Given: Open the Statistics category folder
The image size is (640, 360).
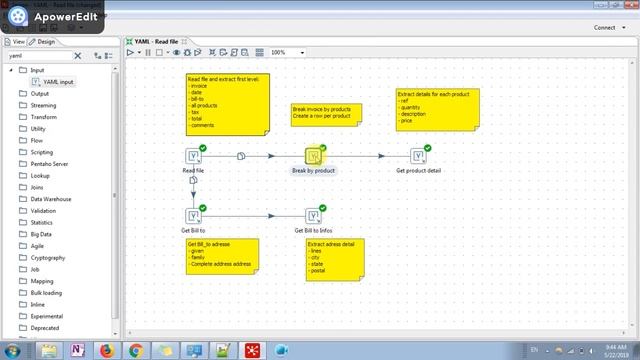Looking at the screenshot, I should pyautogui.click(x=36, y=222).
